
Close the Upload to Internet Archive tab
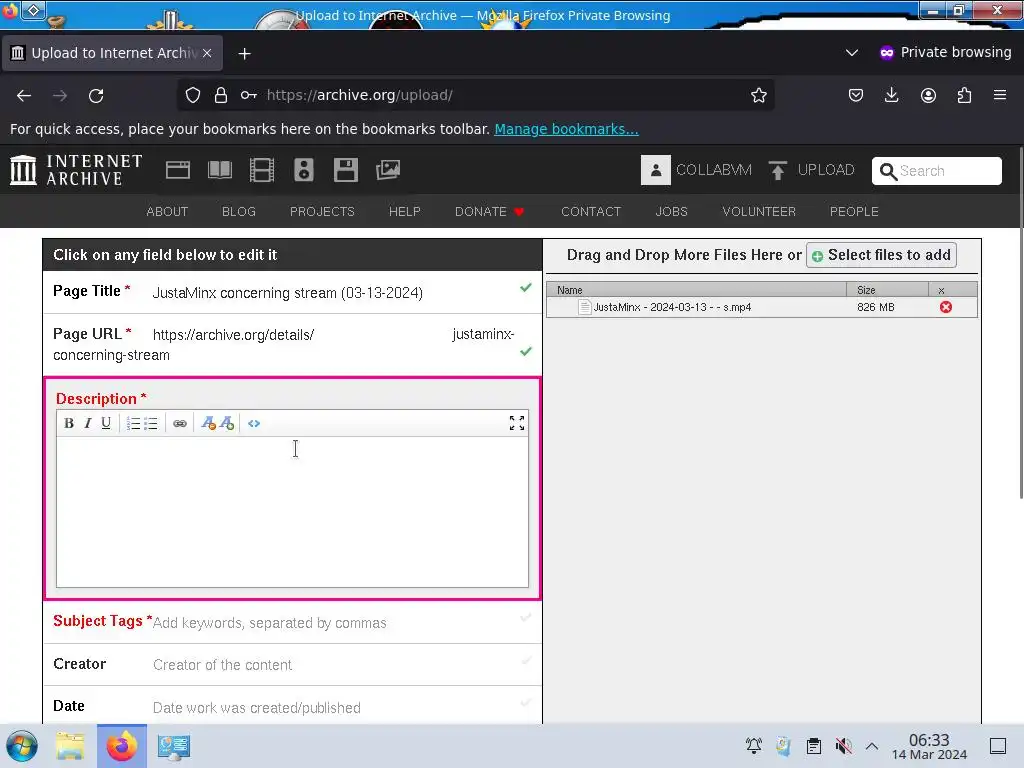click(x=207, y=53)
